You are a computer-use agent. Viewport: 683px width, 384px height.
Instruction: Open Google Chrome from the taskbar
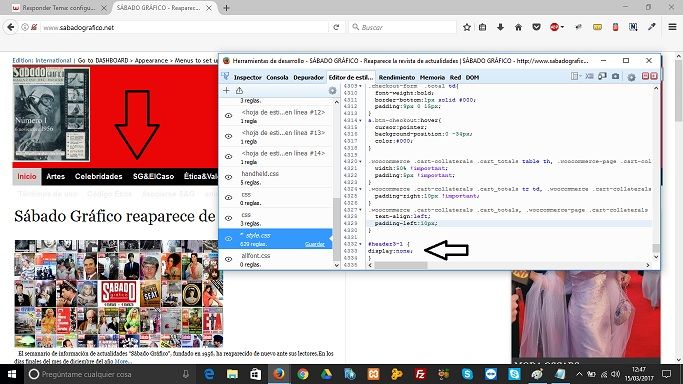click(303, 374)
